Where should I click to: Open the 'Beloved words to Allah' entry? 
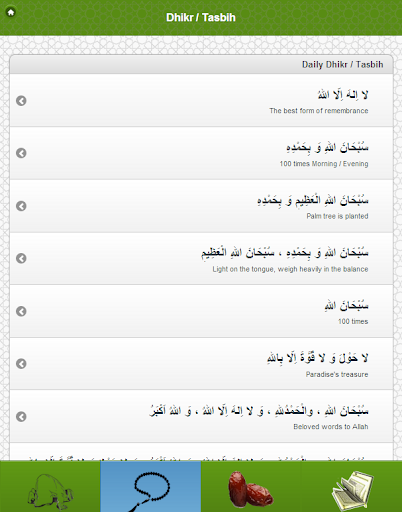tap(201, 416)
